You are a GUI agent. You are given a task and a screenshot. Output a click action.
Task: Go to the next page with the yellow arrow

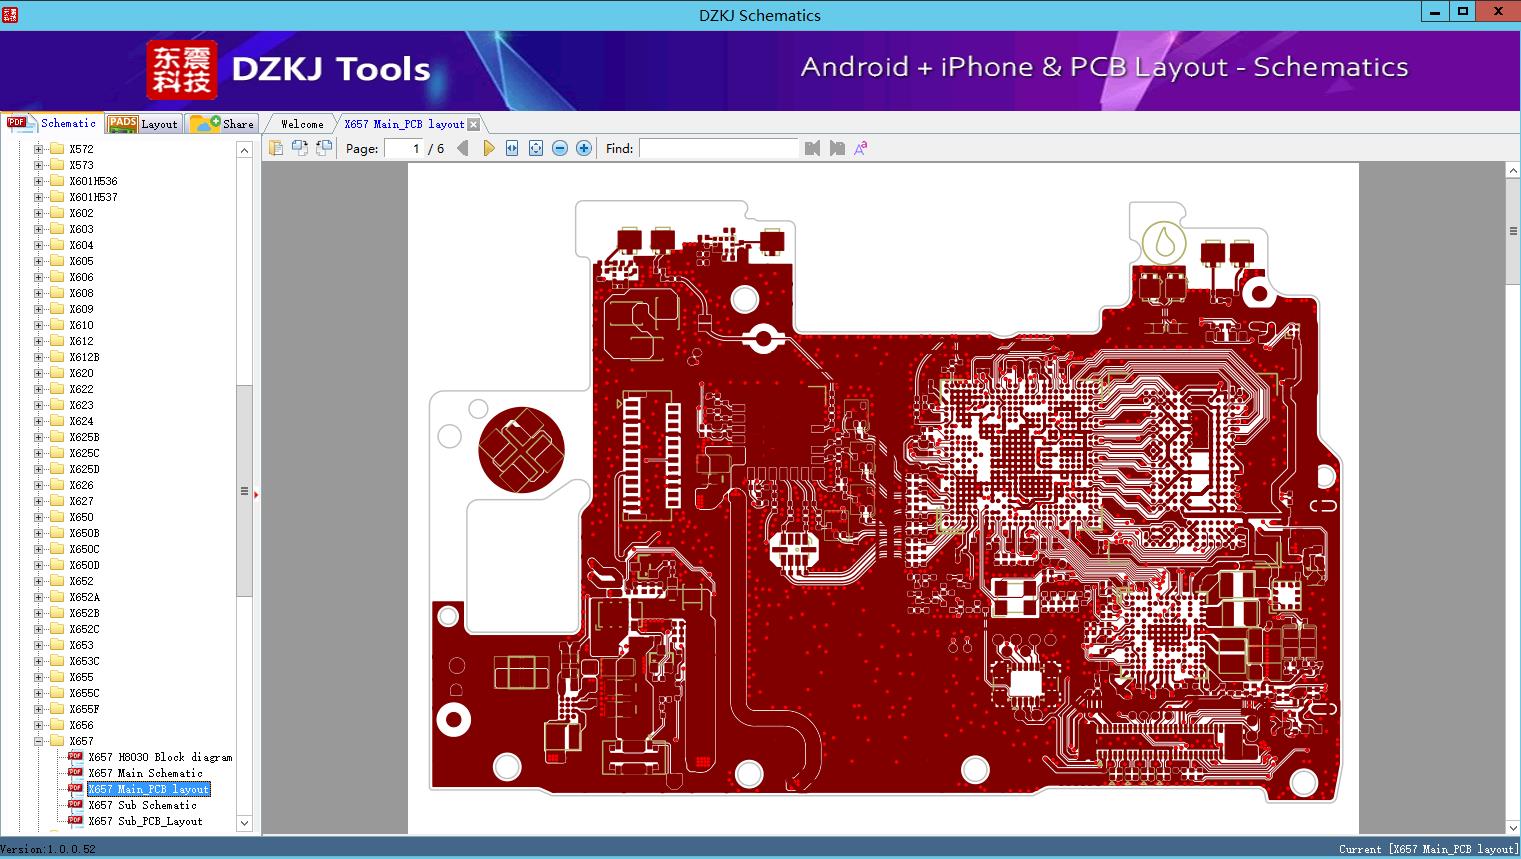(x=489, y=147)
